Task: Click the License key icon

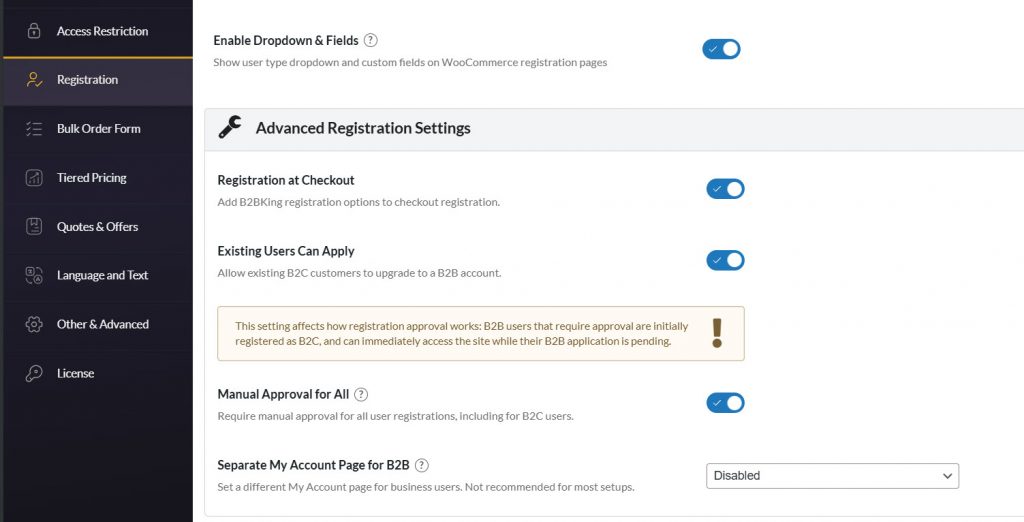Action: 34,374
